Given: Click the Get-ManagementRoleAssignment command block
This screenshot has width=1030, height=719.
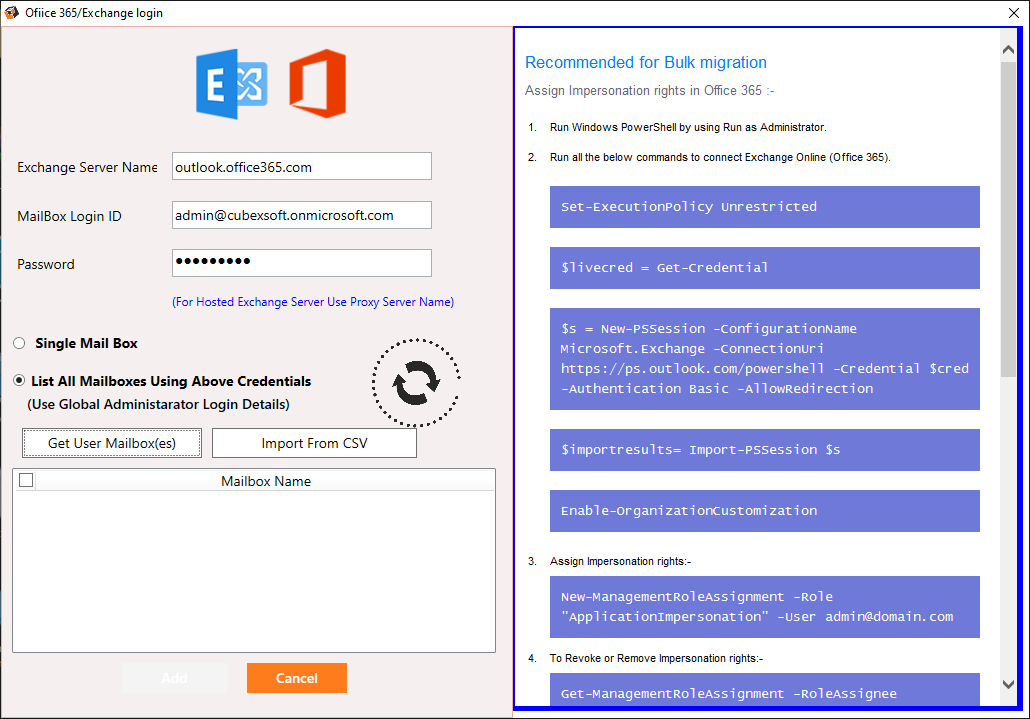Looking at the screenshot, I should (765, 689).
